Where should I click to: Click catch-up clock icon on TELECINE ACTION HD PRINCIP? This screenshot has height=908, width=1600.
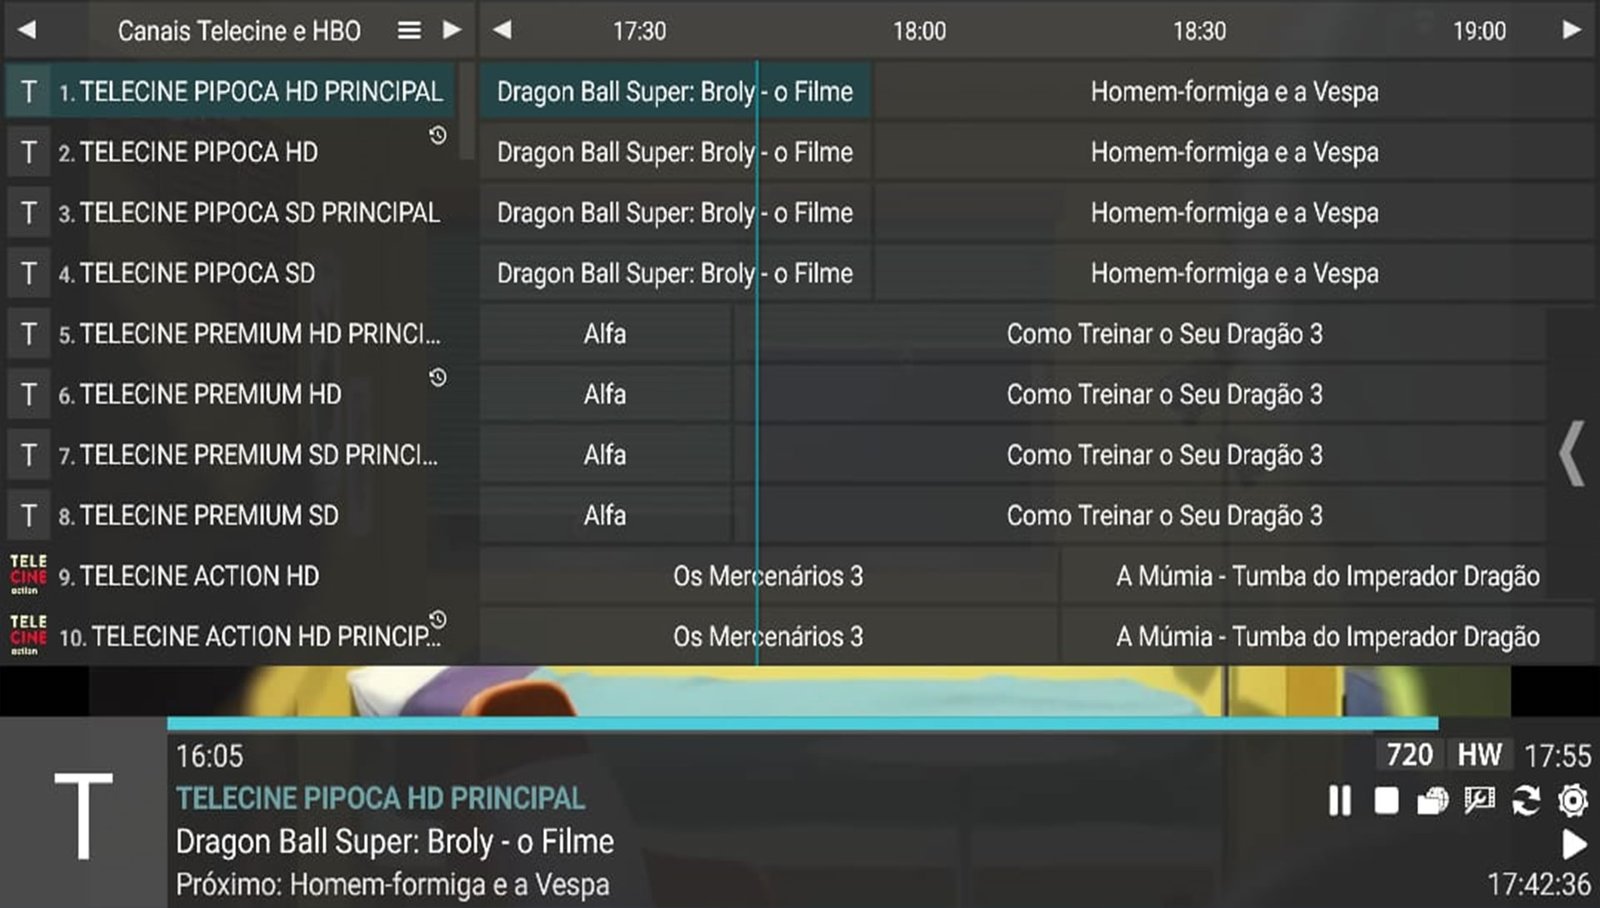[438, 619]
